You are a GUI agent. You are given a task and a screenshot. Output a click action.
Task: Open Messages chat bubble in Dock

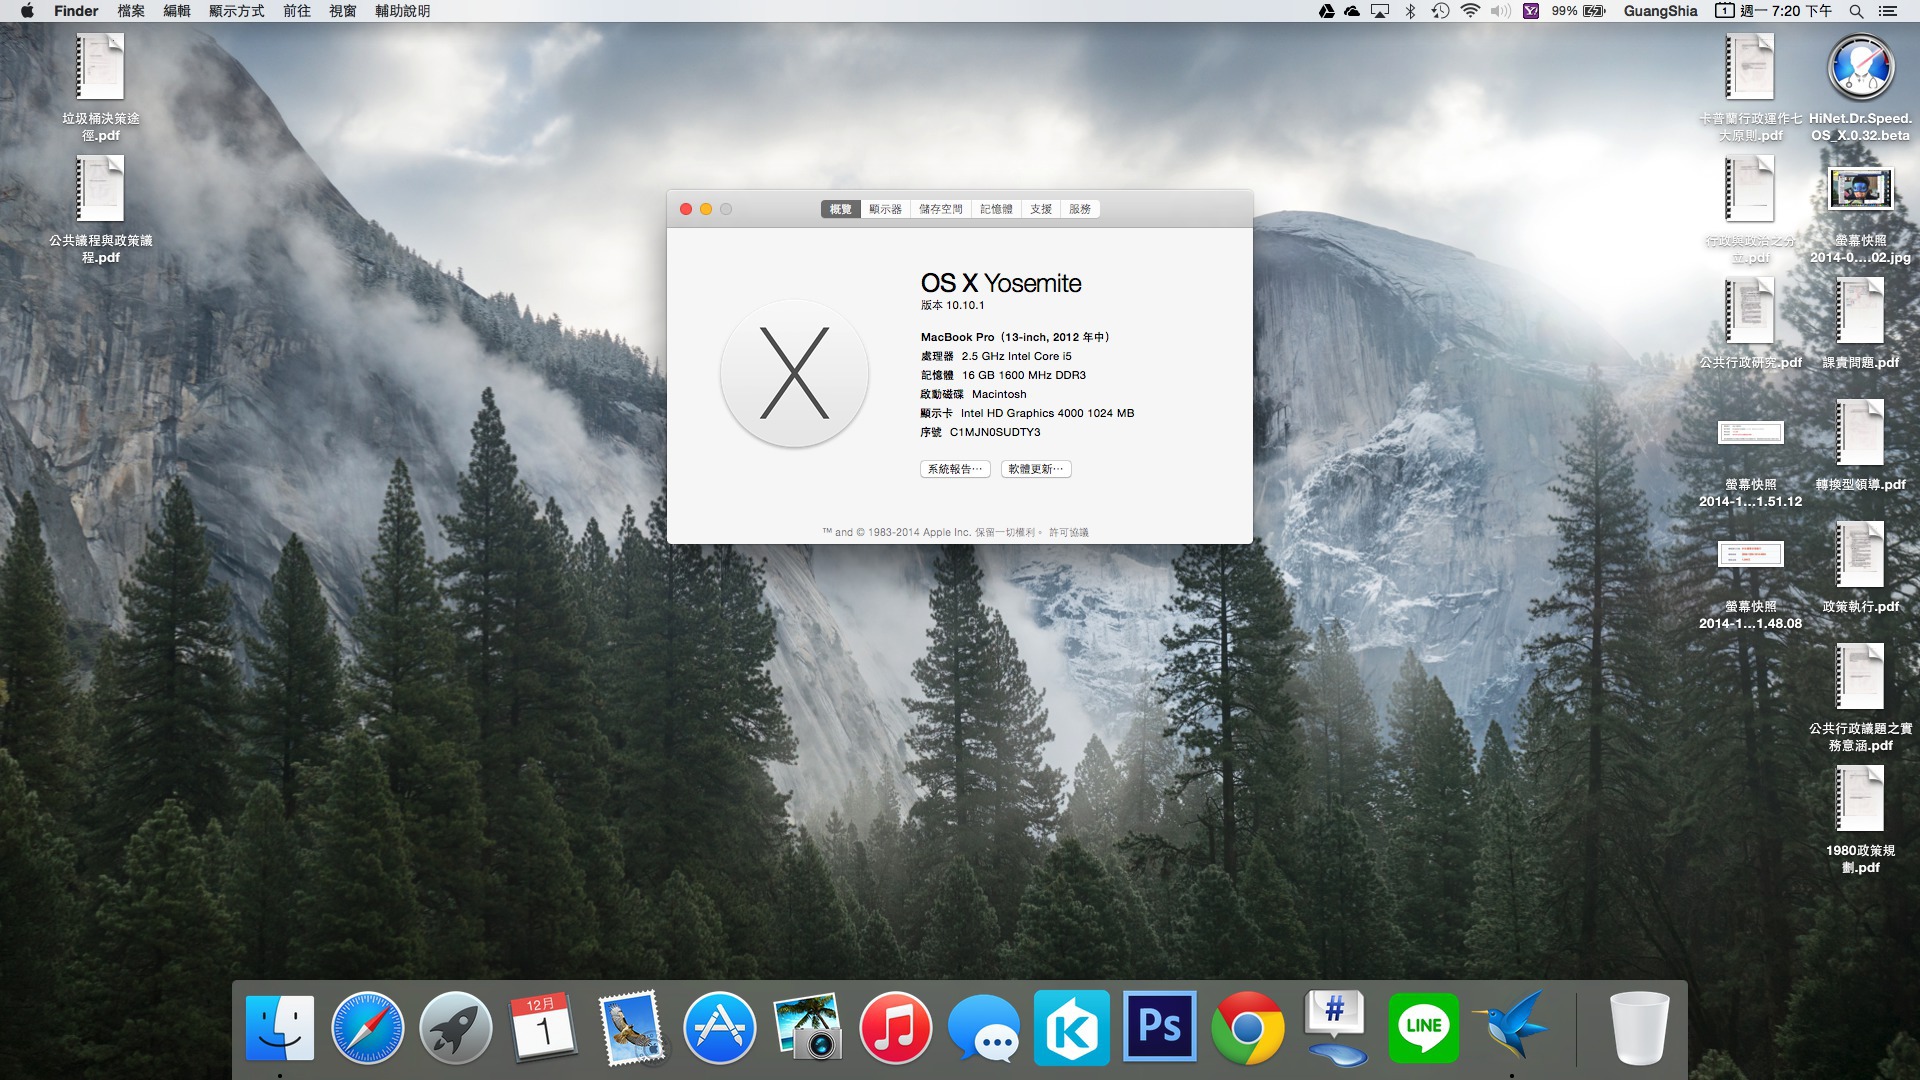984,1028
